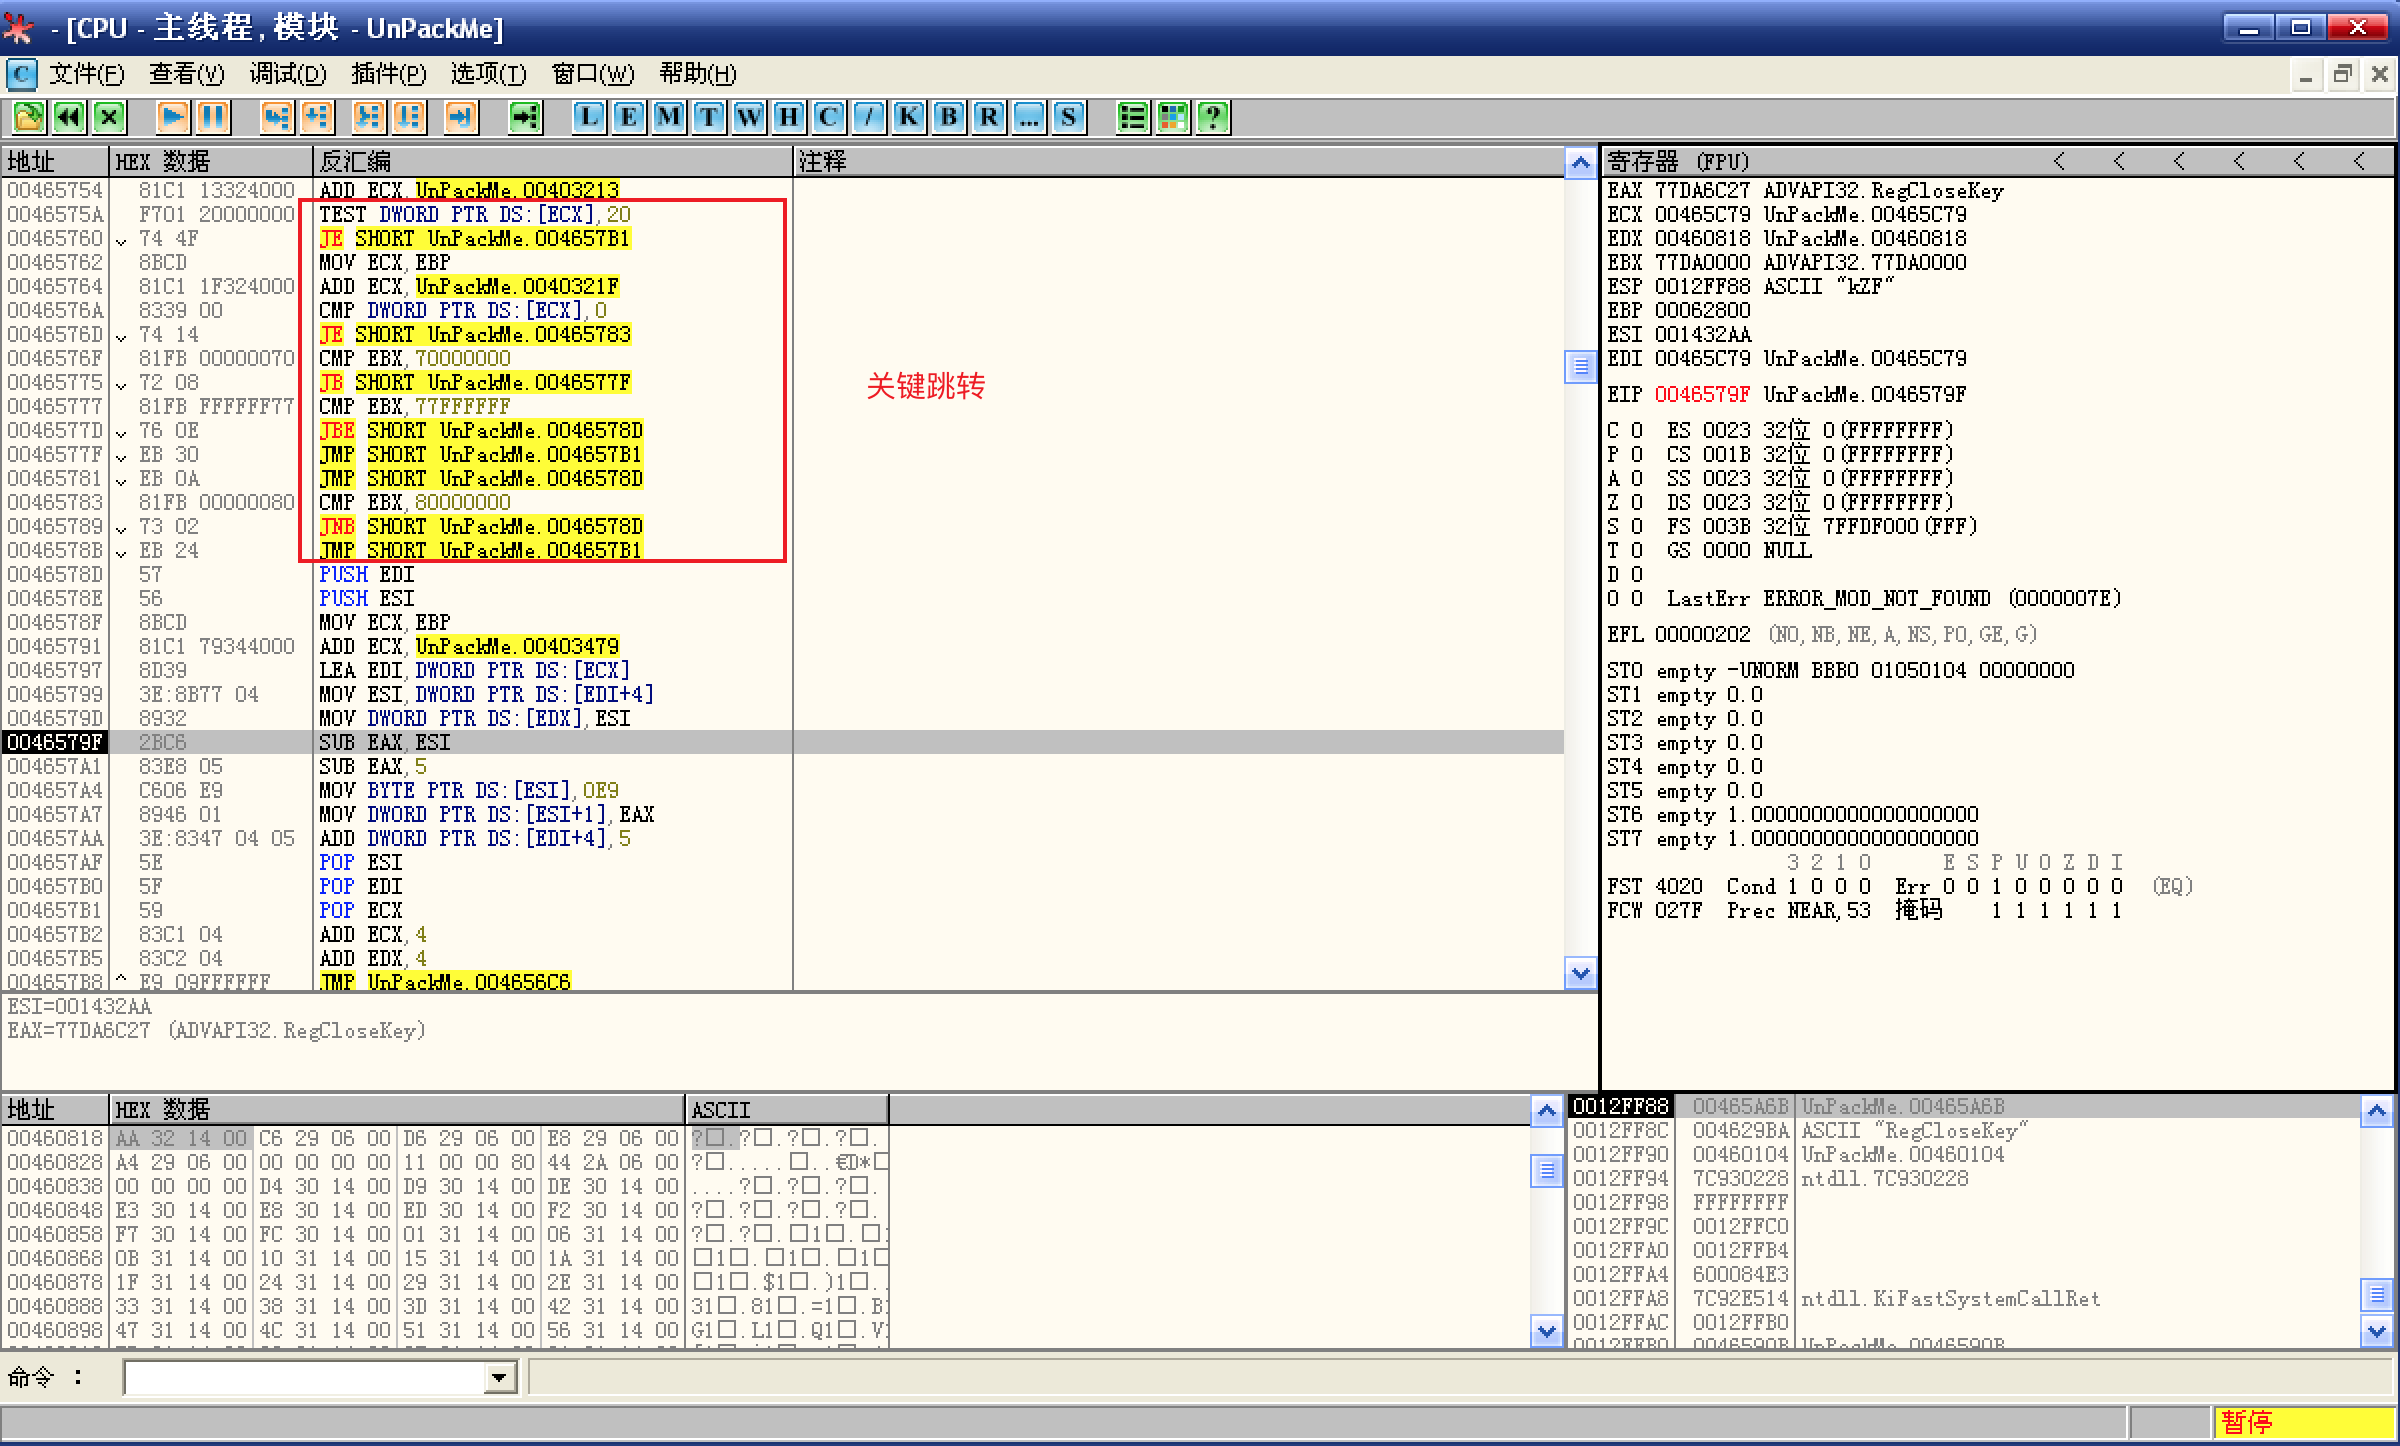Click disassembly pane scroll down arrow
The image size is (2400, 1446).
coord(1580,973)
